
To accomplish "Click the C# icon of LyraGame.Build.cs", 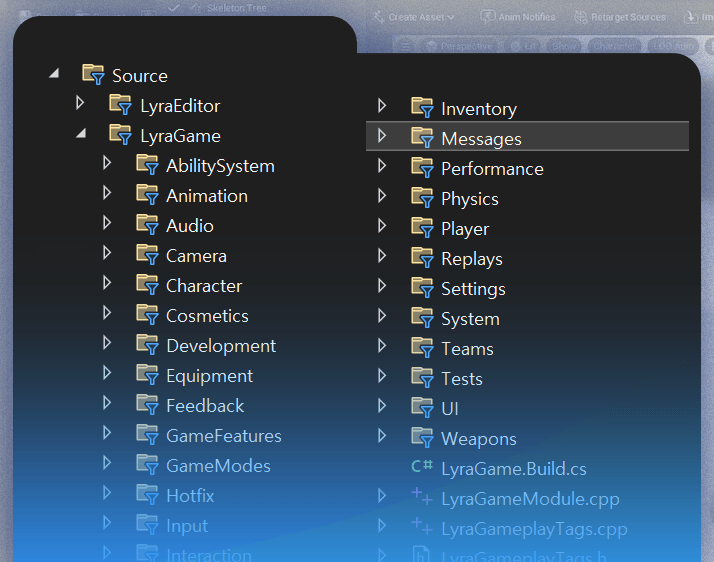I will coord(422,466).
